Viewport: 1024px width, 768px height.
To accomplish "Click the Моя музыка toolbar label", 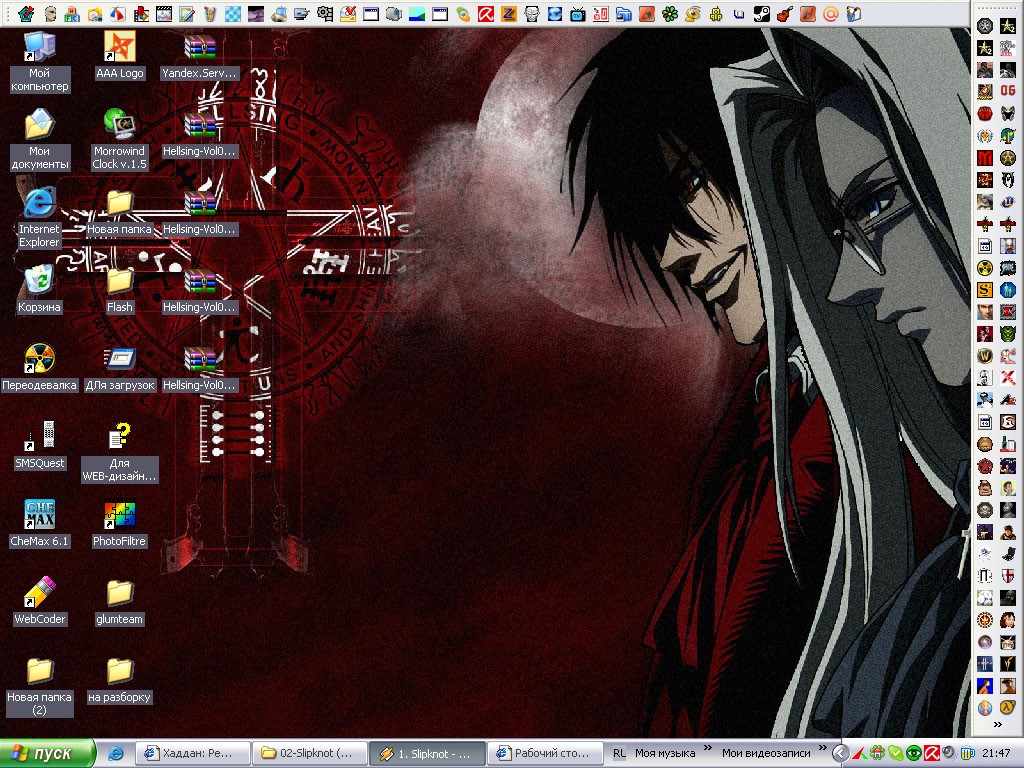I will tap(665, 754).
